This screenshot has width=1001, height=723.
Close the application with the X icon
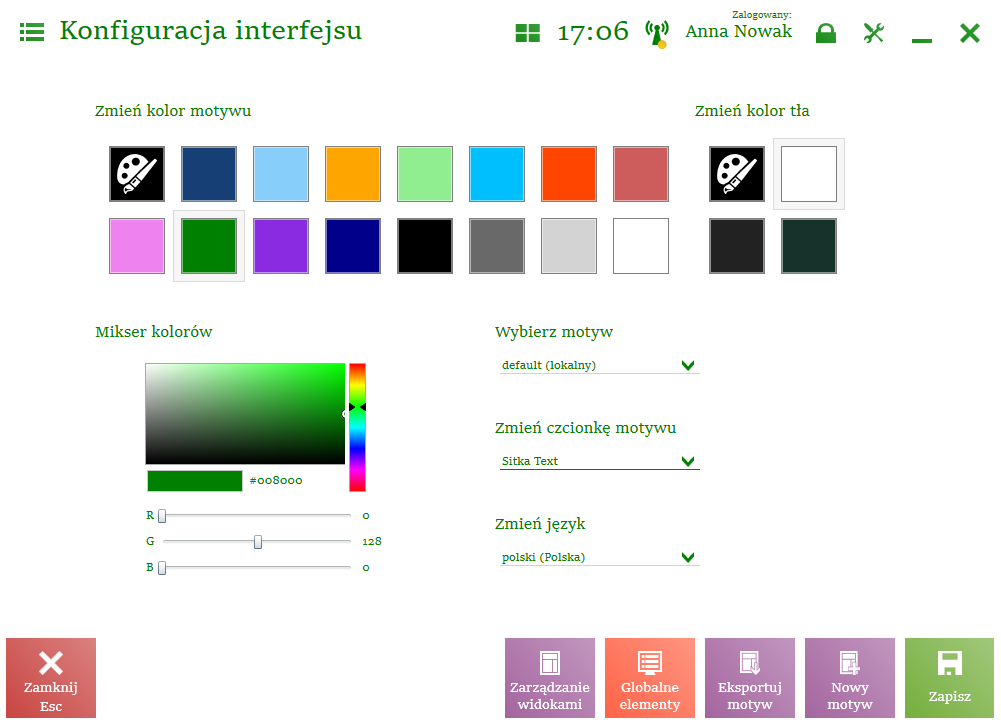[x=969, y=33]
